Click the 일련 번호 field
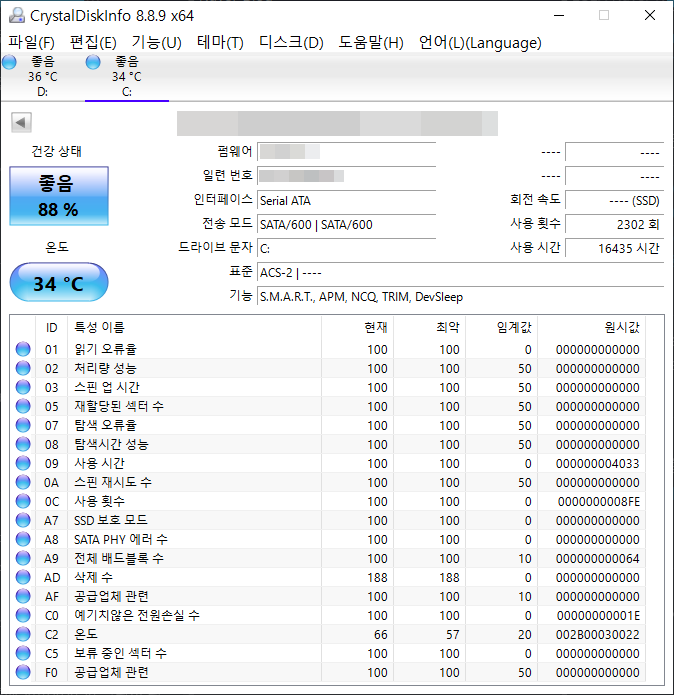 [347, 176]
